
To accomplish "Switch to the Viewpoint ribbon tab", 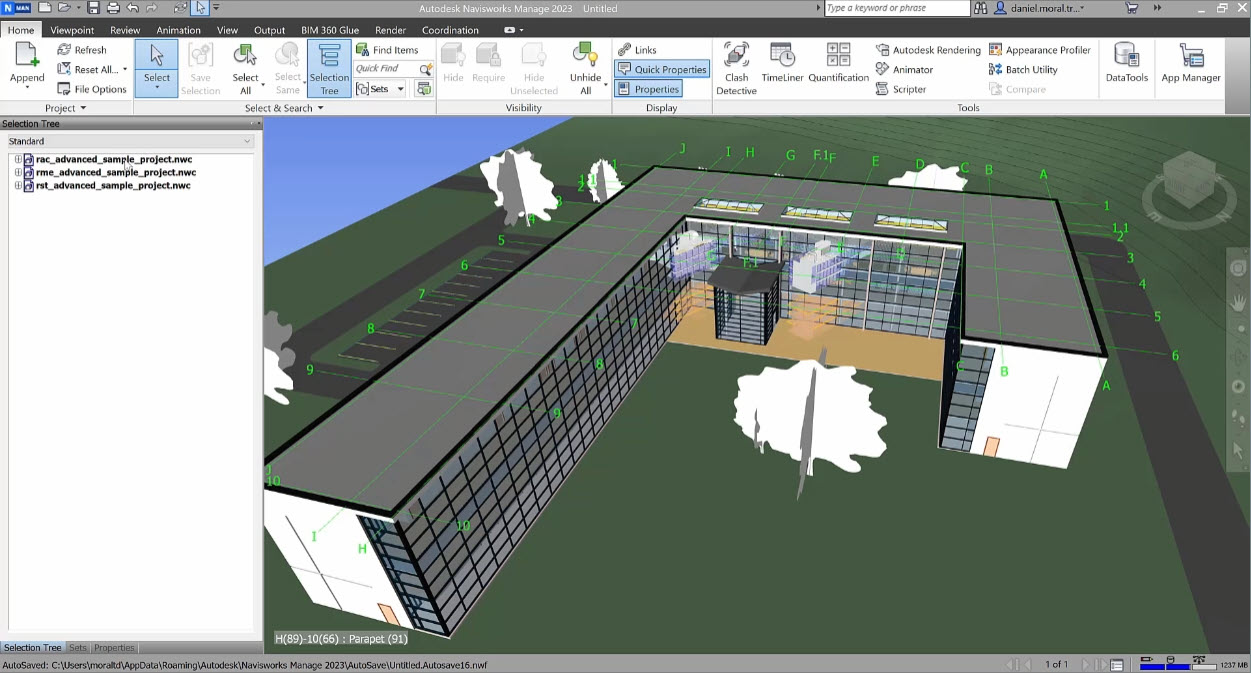I will point(71,29).
